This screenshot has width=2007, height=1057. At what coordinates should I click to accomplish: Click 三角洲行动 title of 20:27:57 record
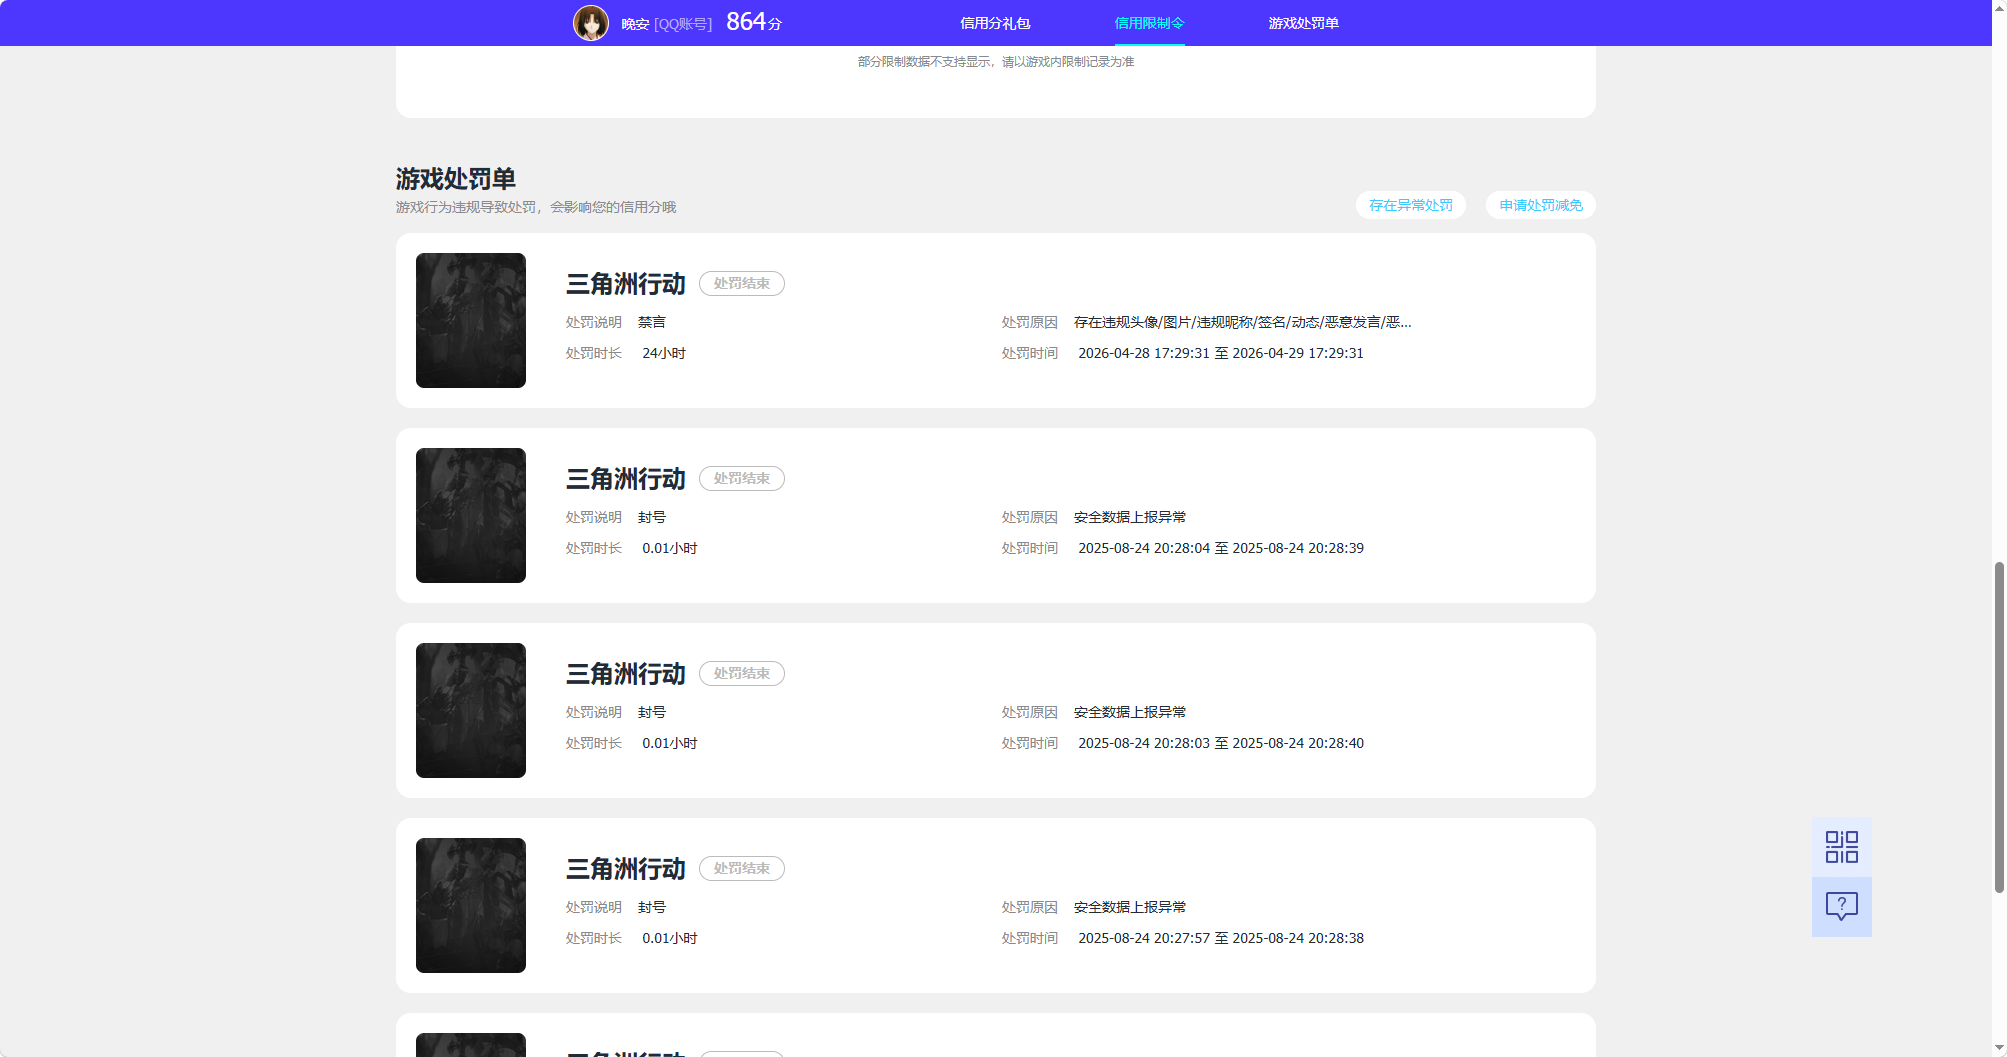(x=625, y=869)
